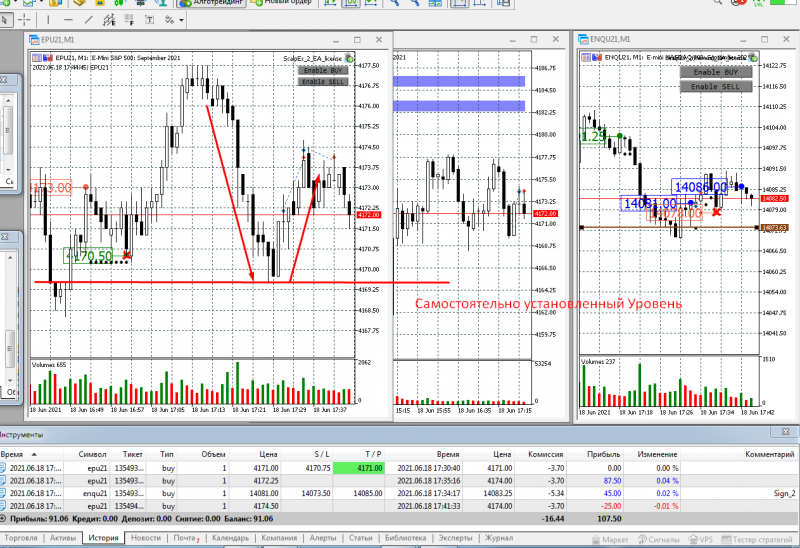Click the red 4172.00 price tag on EPU21 axis

pos(368,215)
